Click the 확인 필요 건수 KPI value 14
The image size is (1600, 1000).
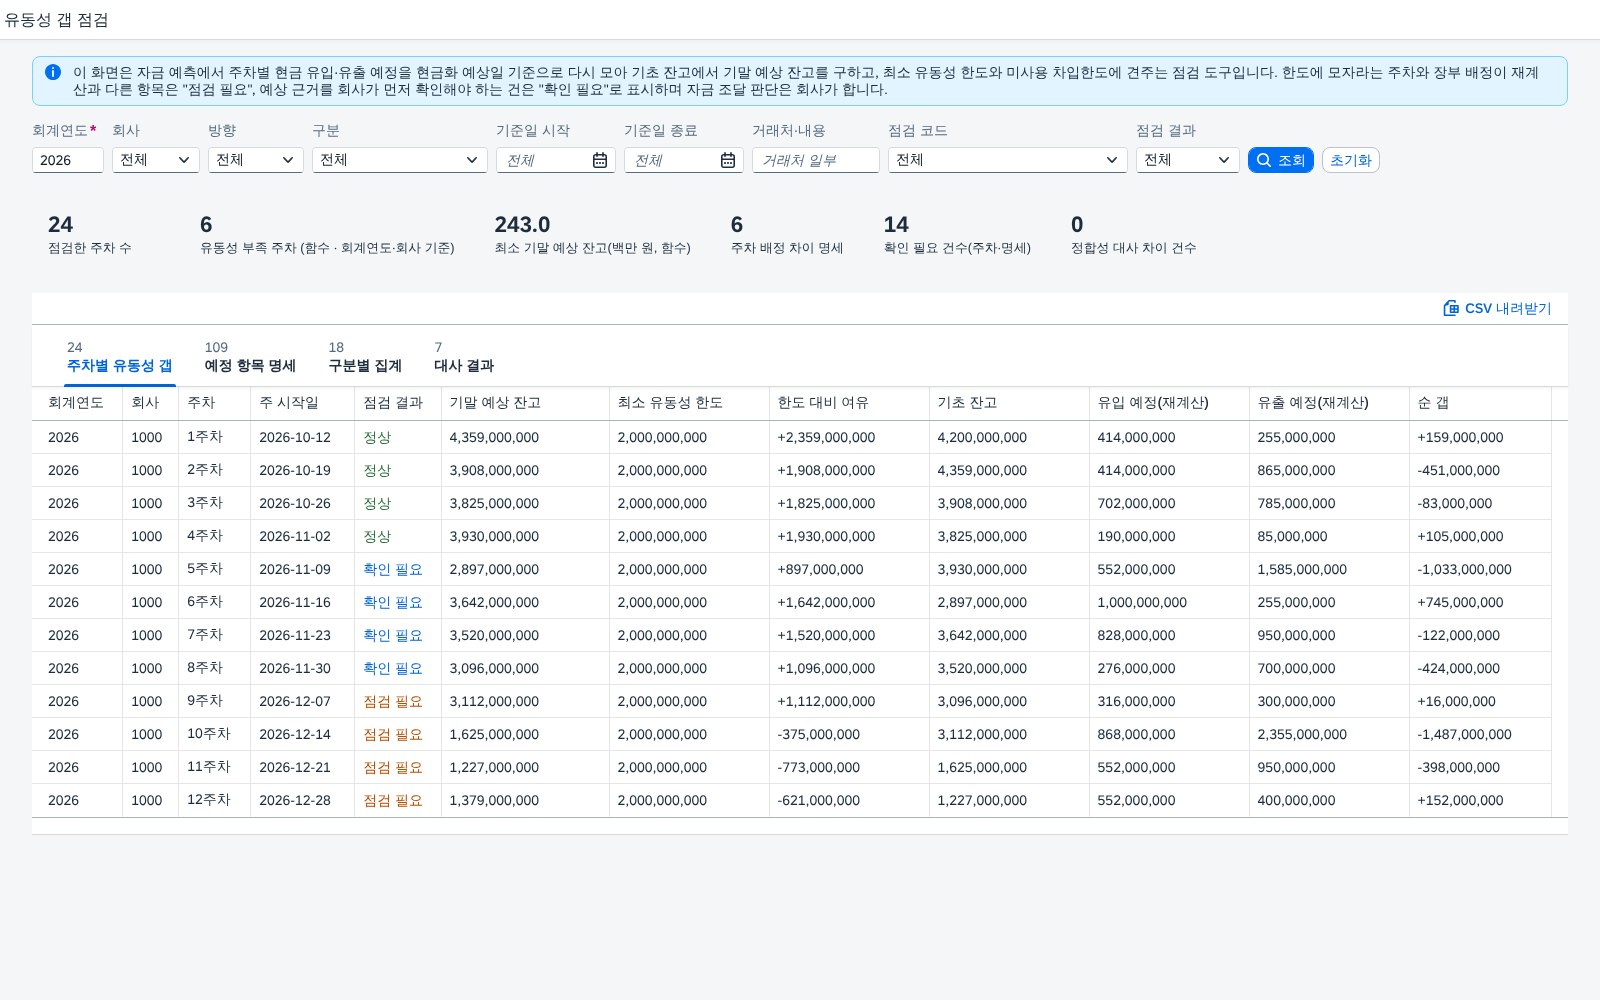coord(896,225)
